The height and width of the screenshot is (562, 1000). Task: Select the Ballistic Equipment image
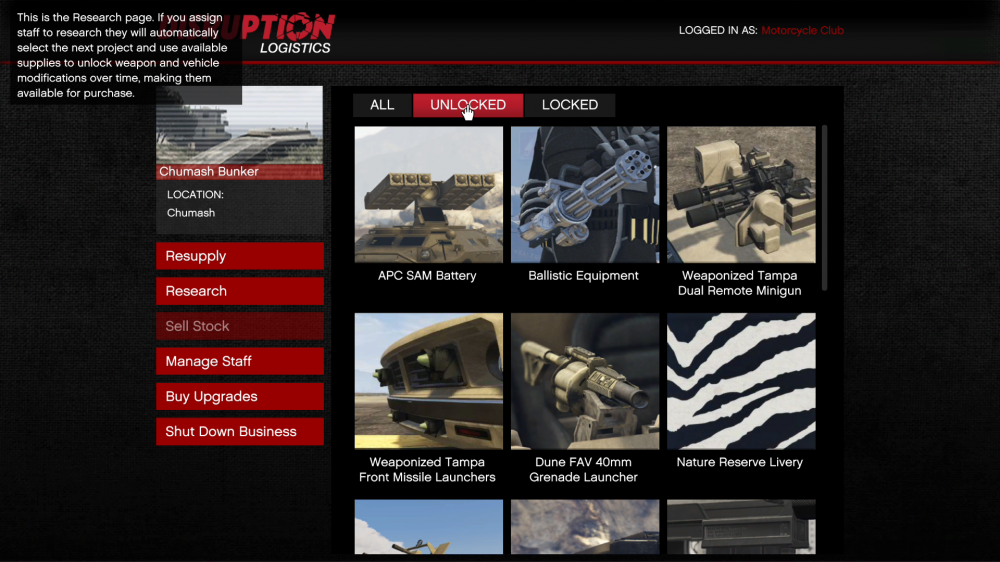585,195
